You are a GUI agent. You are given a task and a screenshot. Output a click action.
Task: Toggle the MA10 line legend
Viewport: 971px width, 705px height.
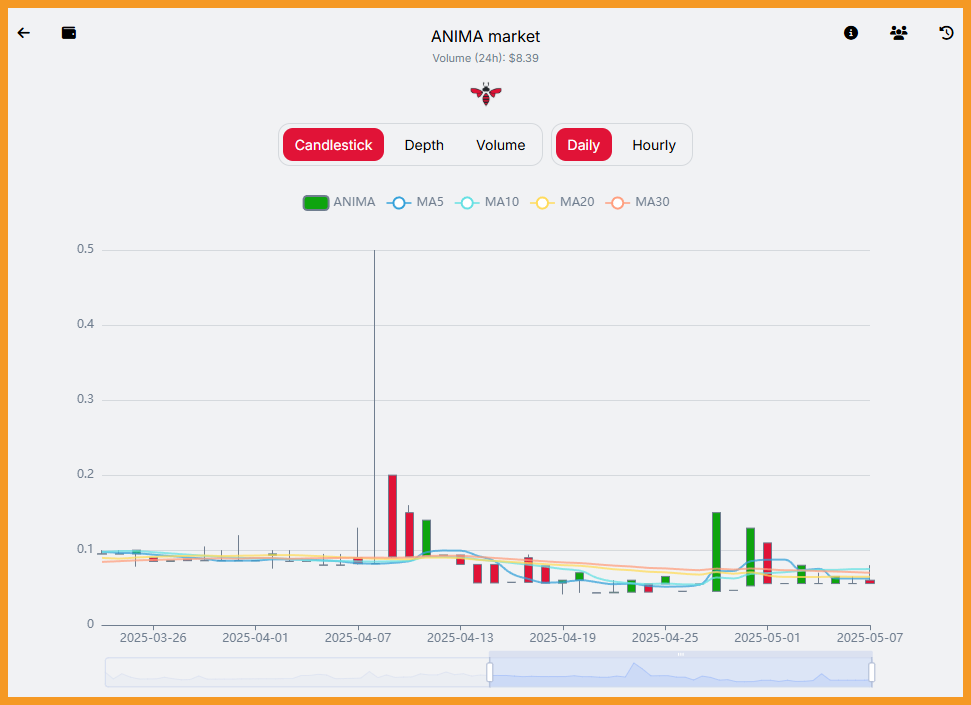pos(487,203)
